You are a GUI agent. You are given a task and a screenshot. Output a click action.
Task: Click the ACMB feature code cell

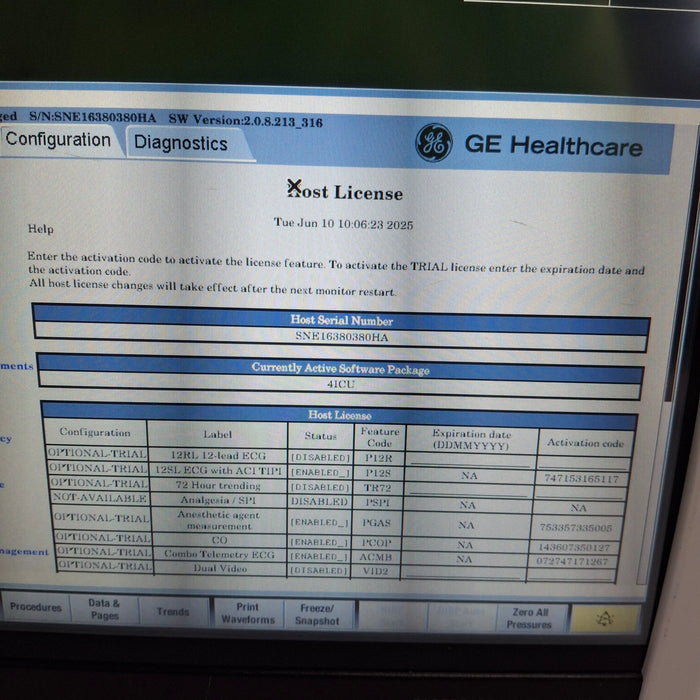coord(375,557)
